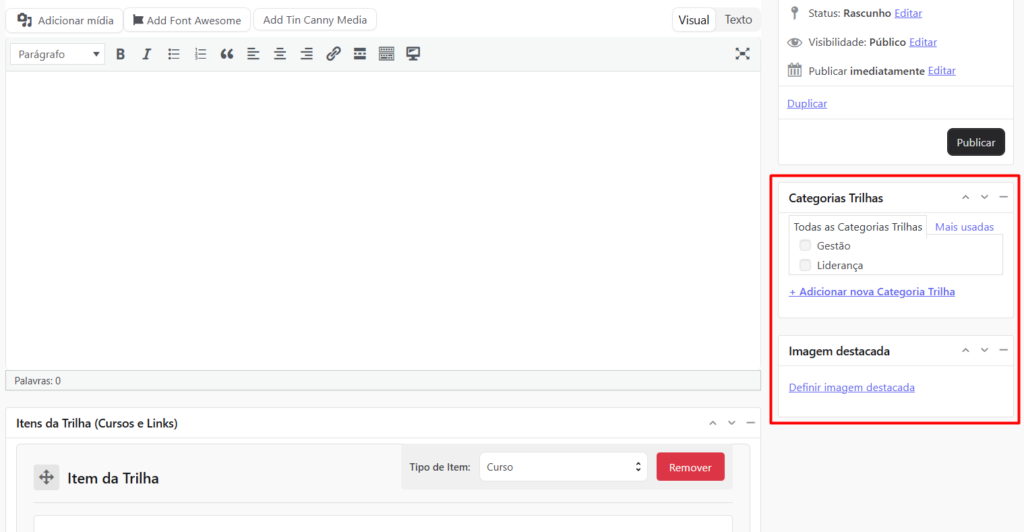Insert a bulleted list
Viewport: 1024px width, 532px height.
174,54
